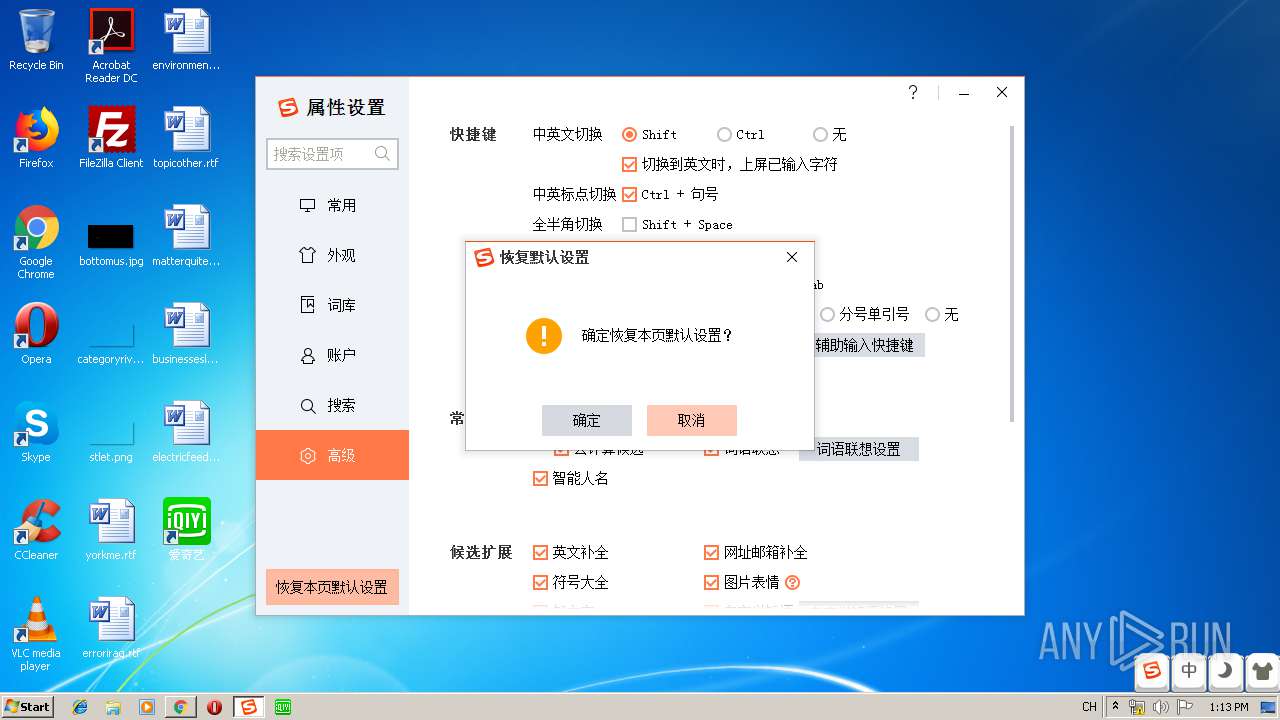Open 搜索 settings section
This screenshot has height=720, width=1280.
point(332,405)
